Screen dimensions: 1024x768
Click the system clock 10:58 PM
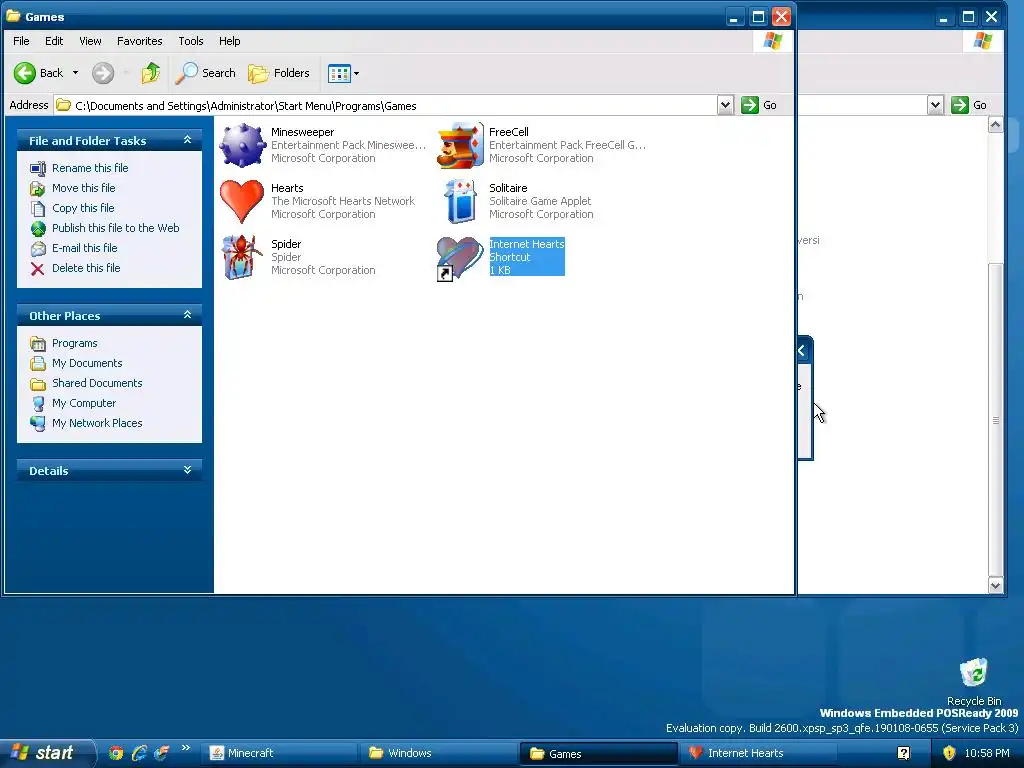click(x=987, y=753)
